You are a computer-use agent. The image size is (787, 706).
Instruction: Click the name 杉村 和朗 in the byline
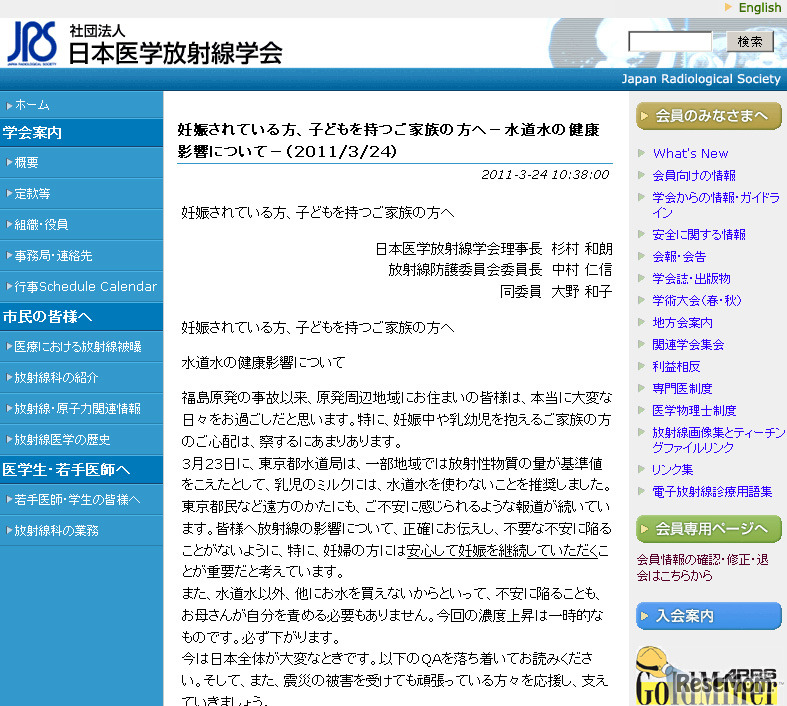tap(582, 249)
